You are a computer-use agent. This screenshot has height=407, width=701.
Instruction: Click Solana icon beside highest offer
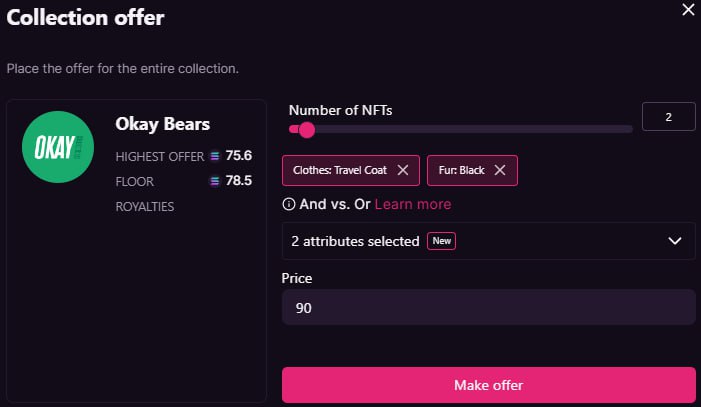(x=214, y=156)
